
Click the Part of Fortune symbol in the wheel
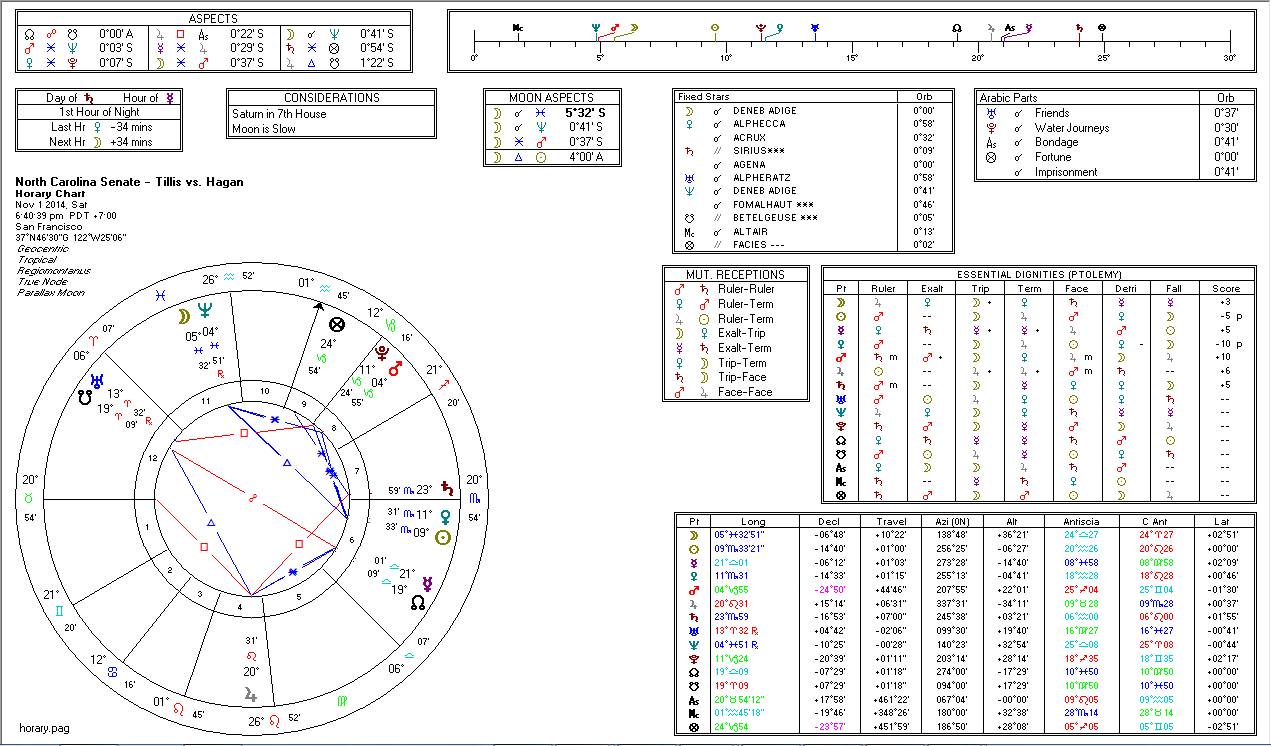pos(337,324)
